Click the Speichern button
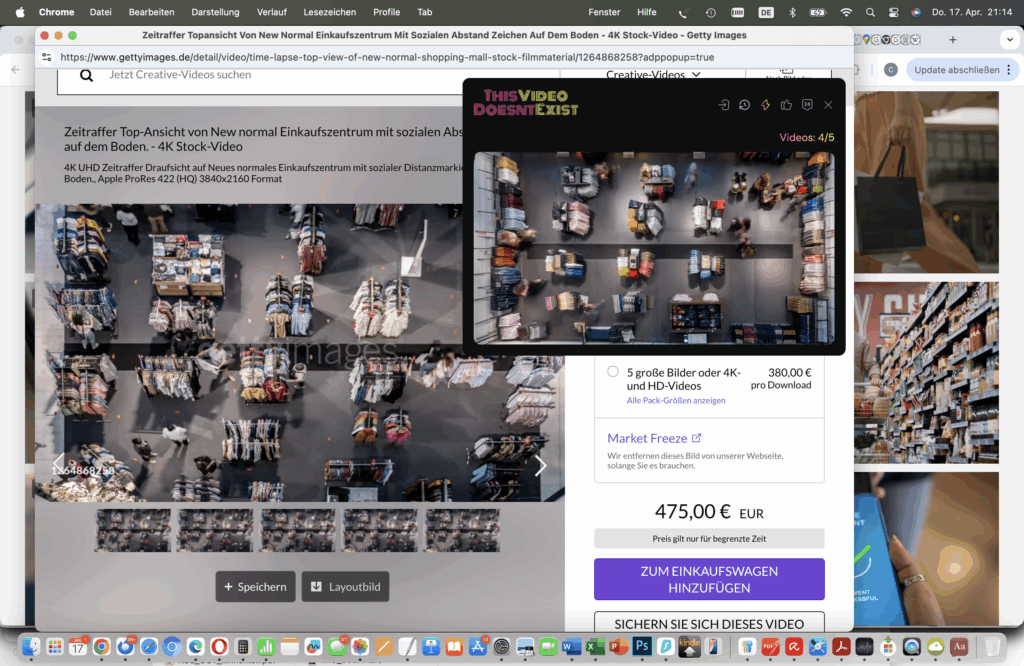This screenshot has height=666, width=1024. [x=255, y=586]
